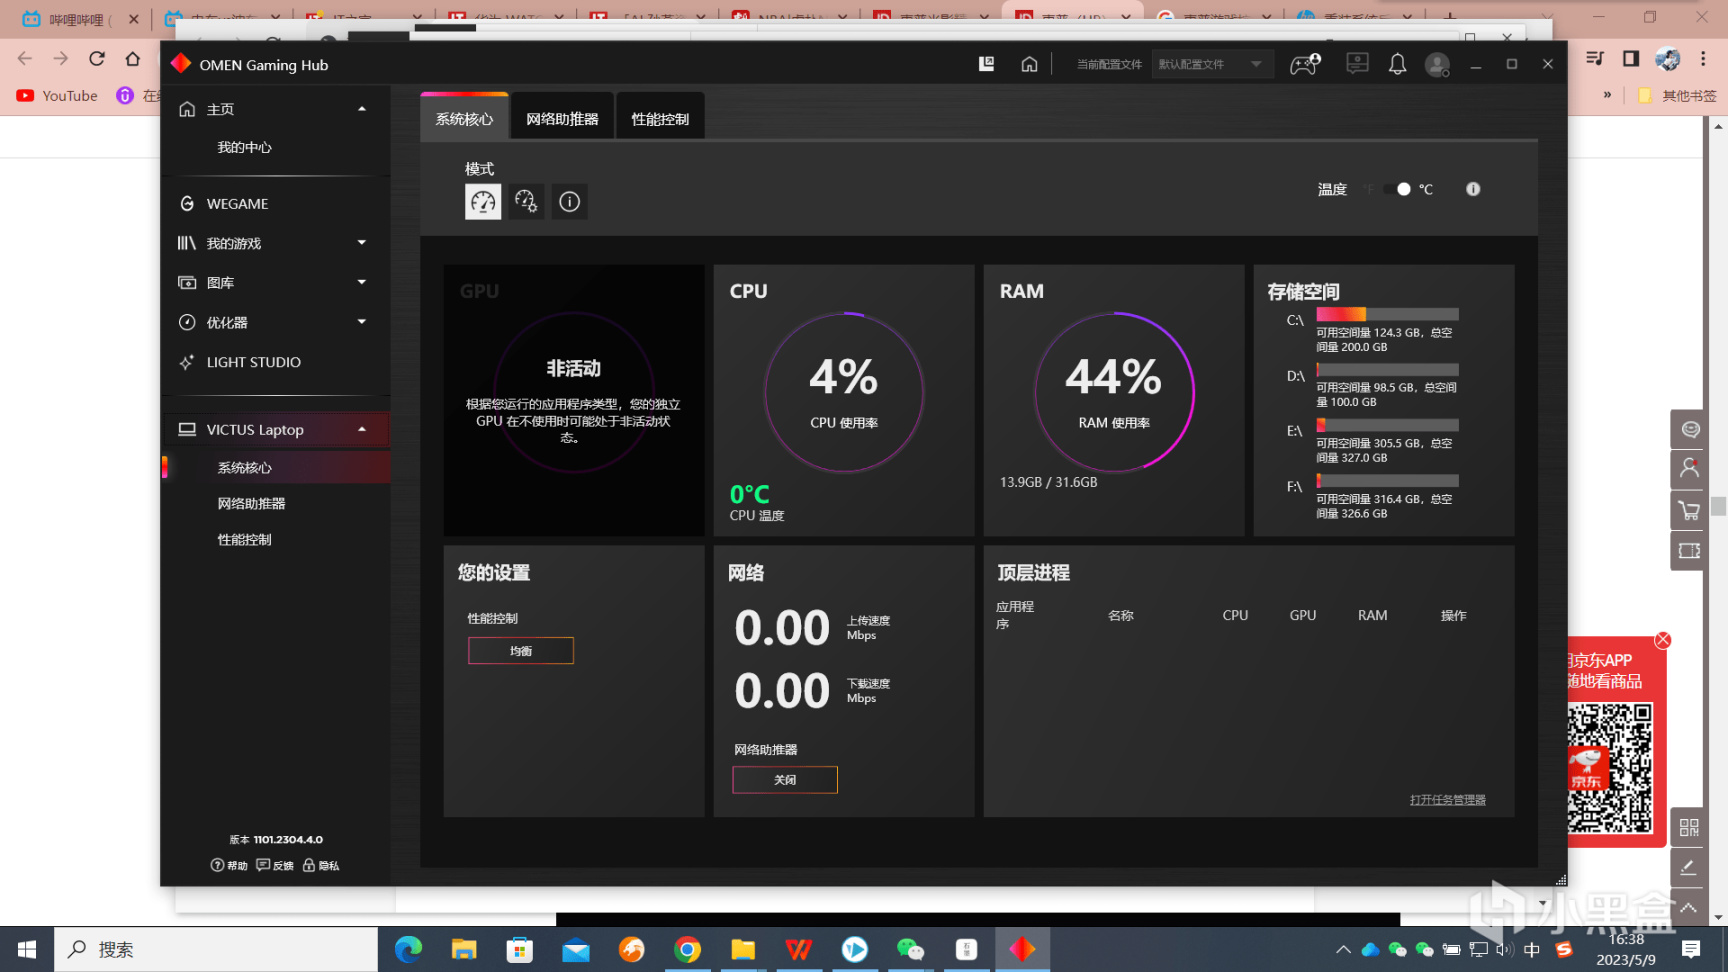Open the user account avatar in OMEN header
The height and width of the screenshot is (972, 1728).
[1437, 65]
